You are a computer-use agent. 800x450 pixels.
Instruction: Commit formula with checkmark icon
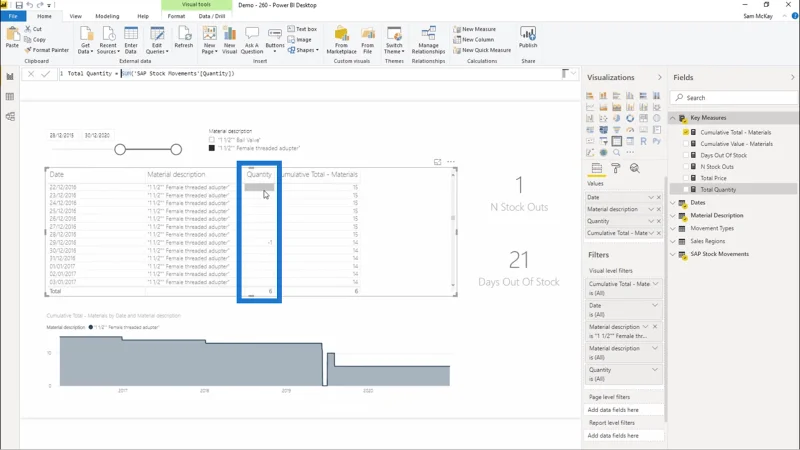[45, 74]
